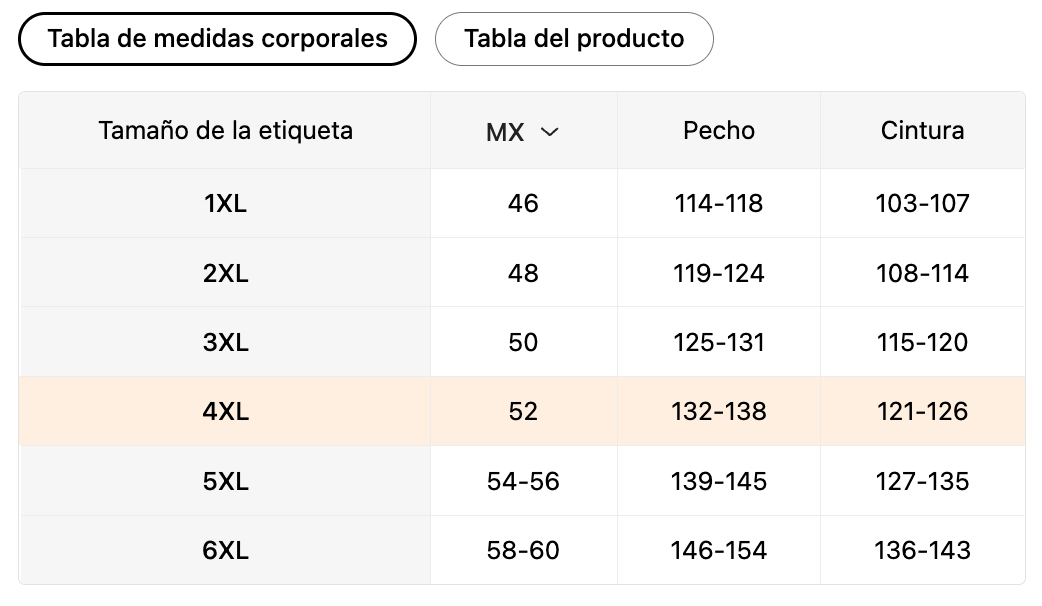Select the 3XL size row label

[225, 342]
